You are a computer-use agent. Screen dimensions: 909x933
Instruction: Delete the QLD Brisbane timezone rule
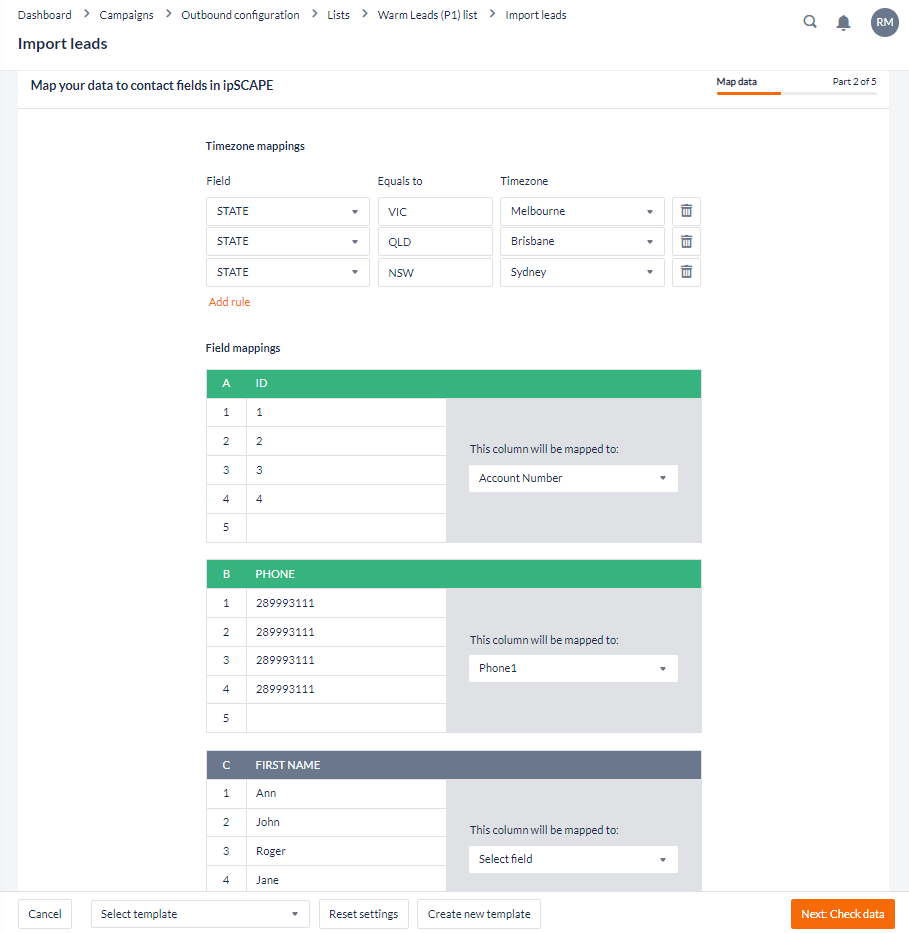coord(686,241)
